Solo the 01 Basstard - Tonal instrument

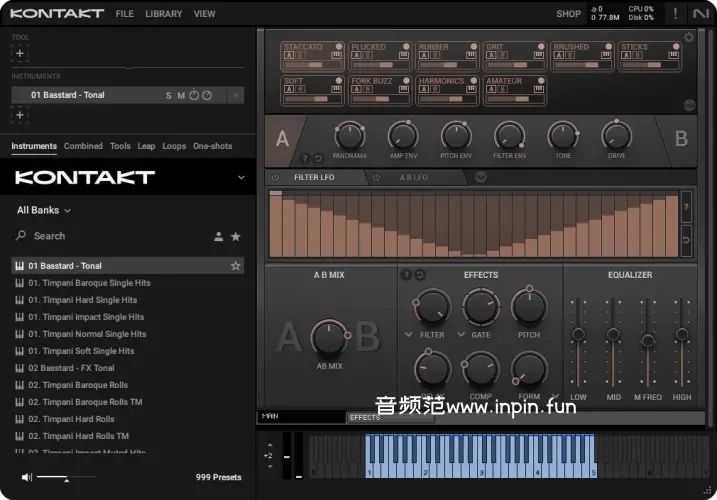[169, 96]
